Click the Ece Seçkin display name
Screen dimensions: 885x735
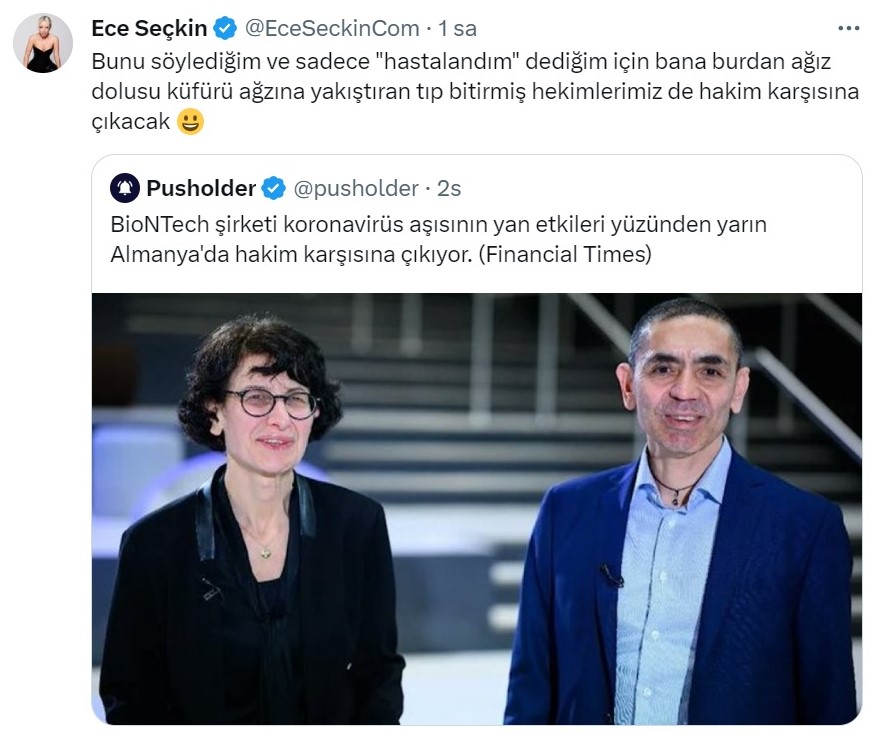tap(149, 28)
